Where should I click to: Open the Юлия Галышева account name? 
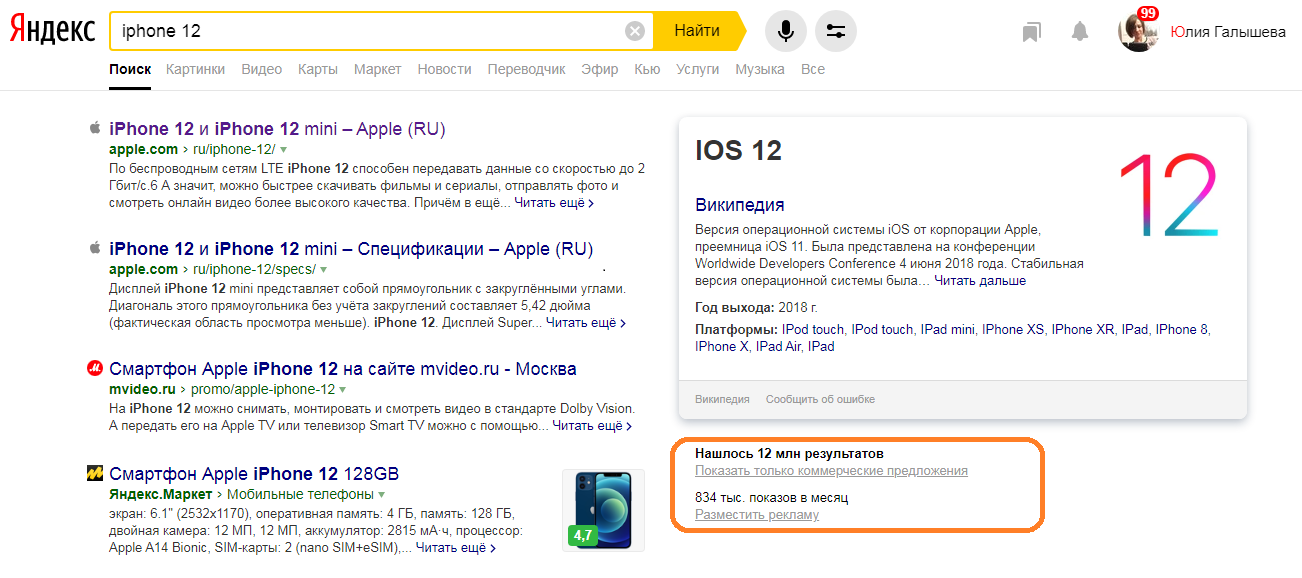[1228, 32]
